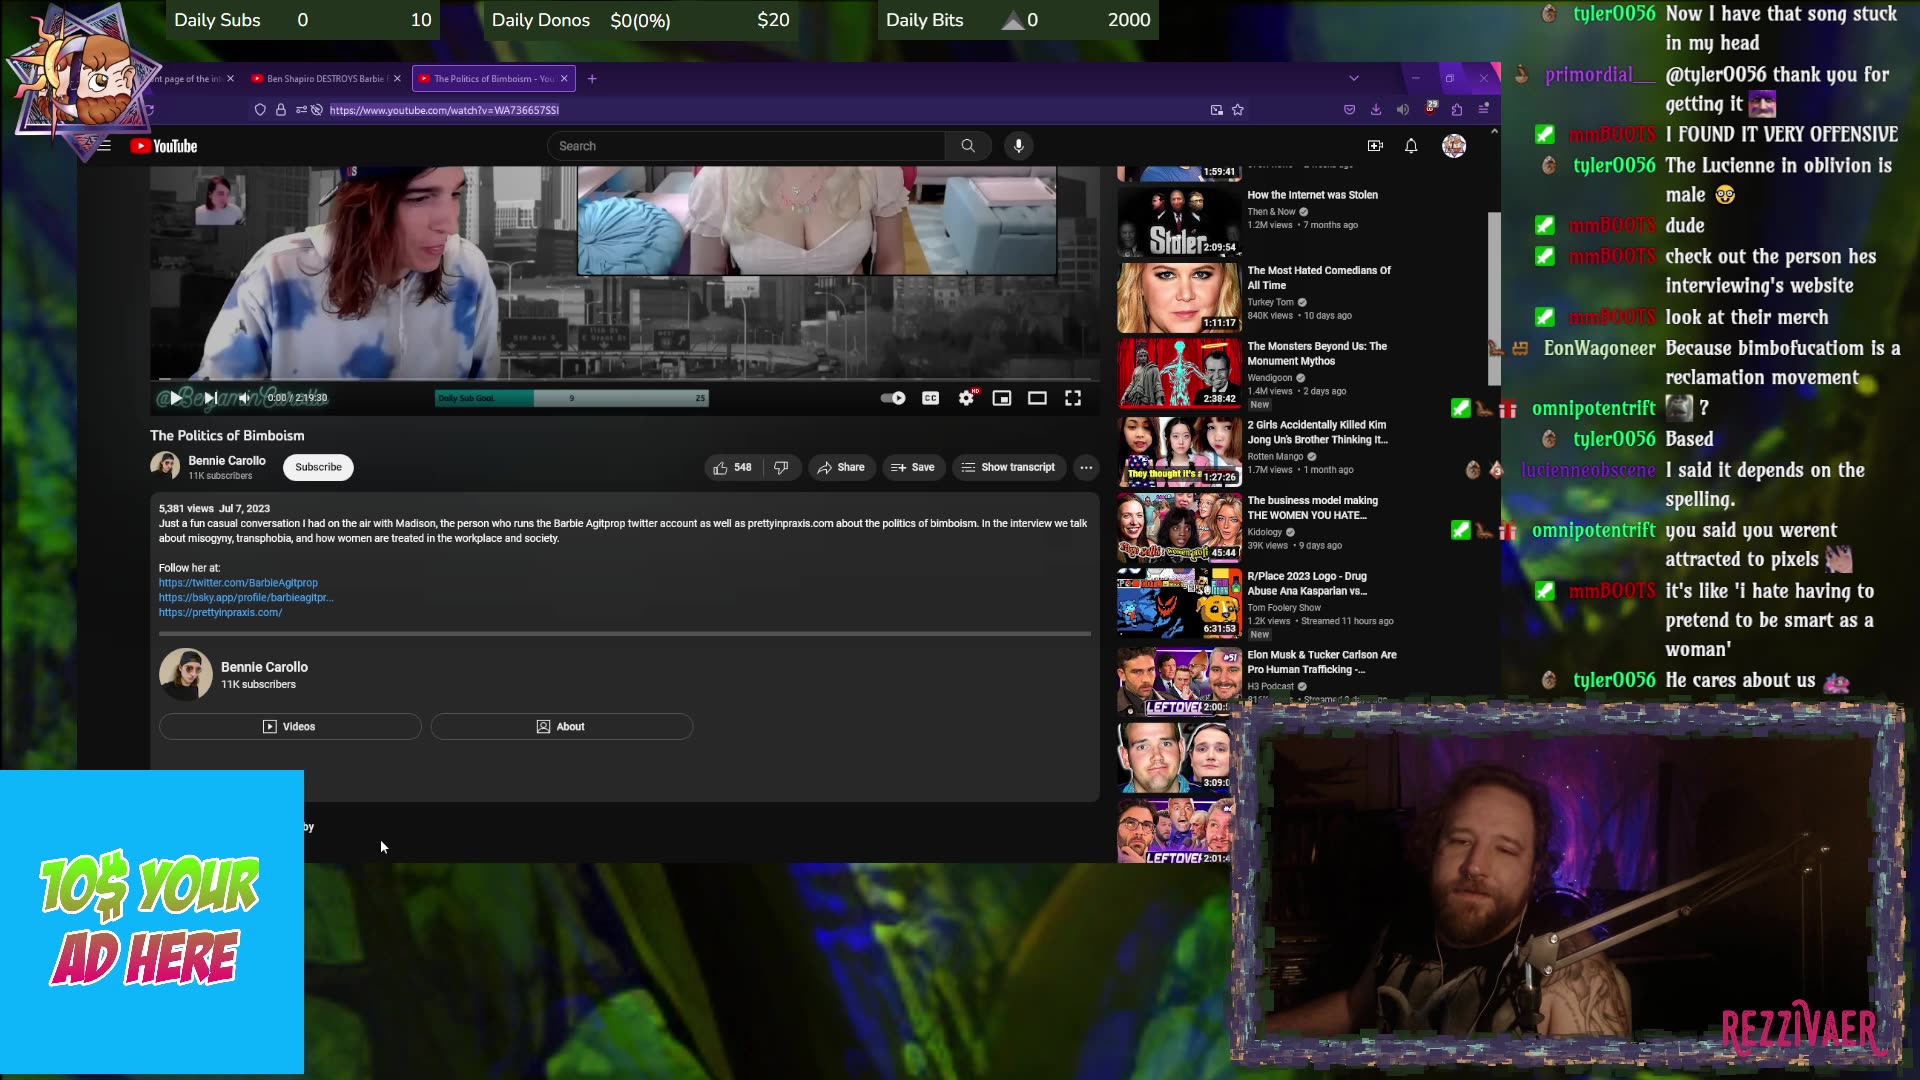Subscribe to Bennie Carollo
The width and height of the screenshot is (1920, 1080).
coord(318,467)
